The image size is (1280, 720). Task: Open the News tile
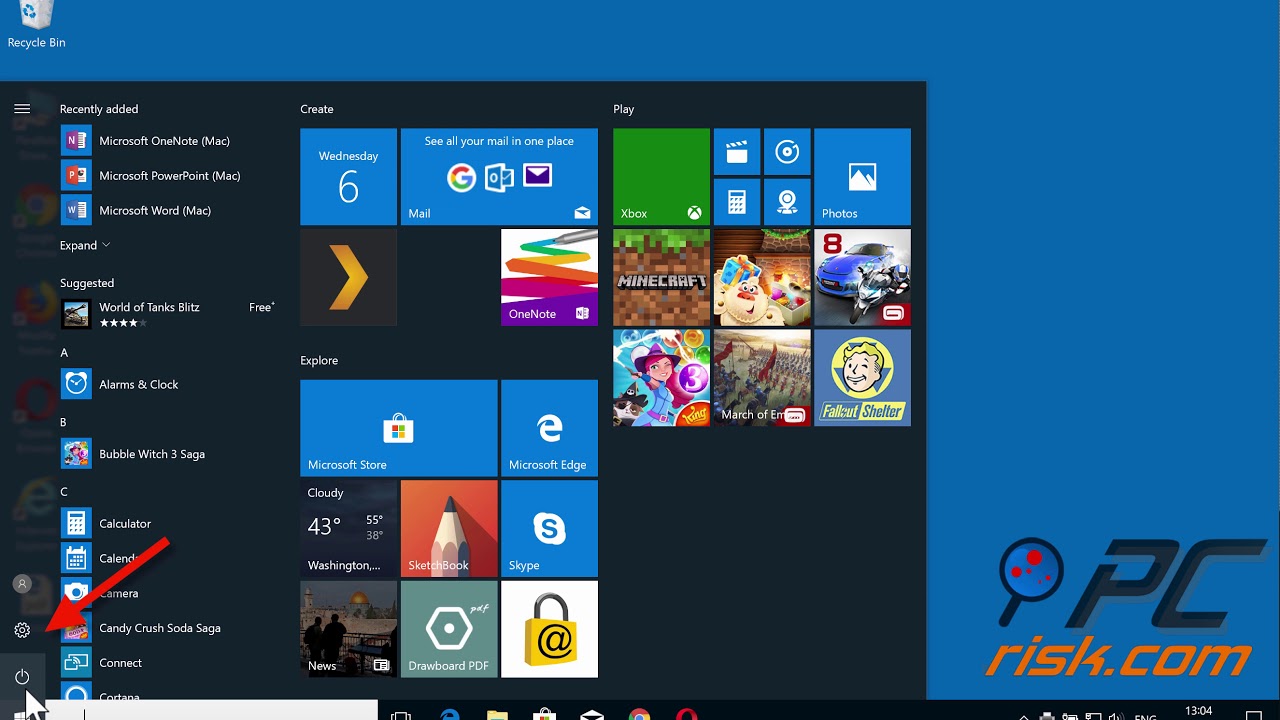tap(348, 629)
